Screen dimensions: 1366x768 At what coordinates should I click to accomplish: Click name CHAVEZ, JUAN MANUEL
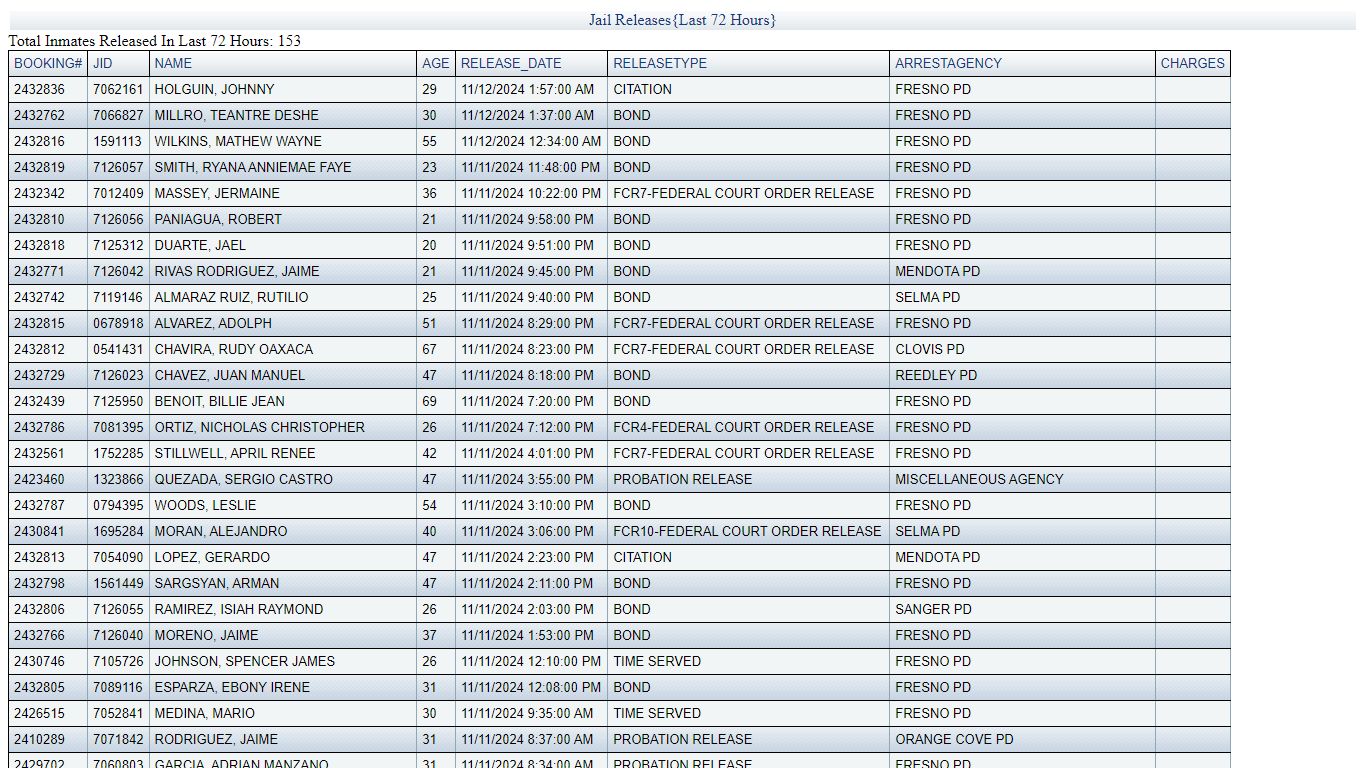[x=230, y=375]
